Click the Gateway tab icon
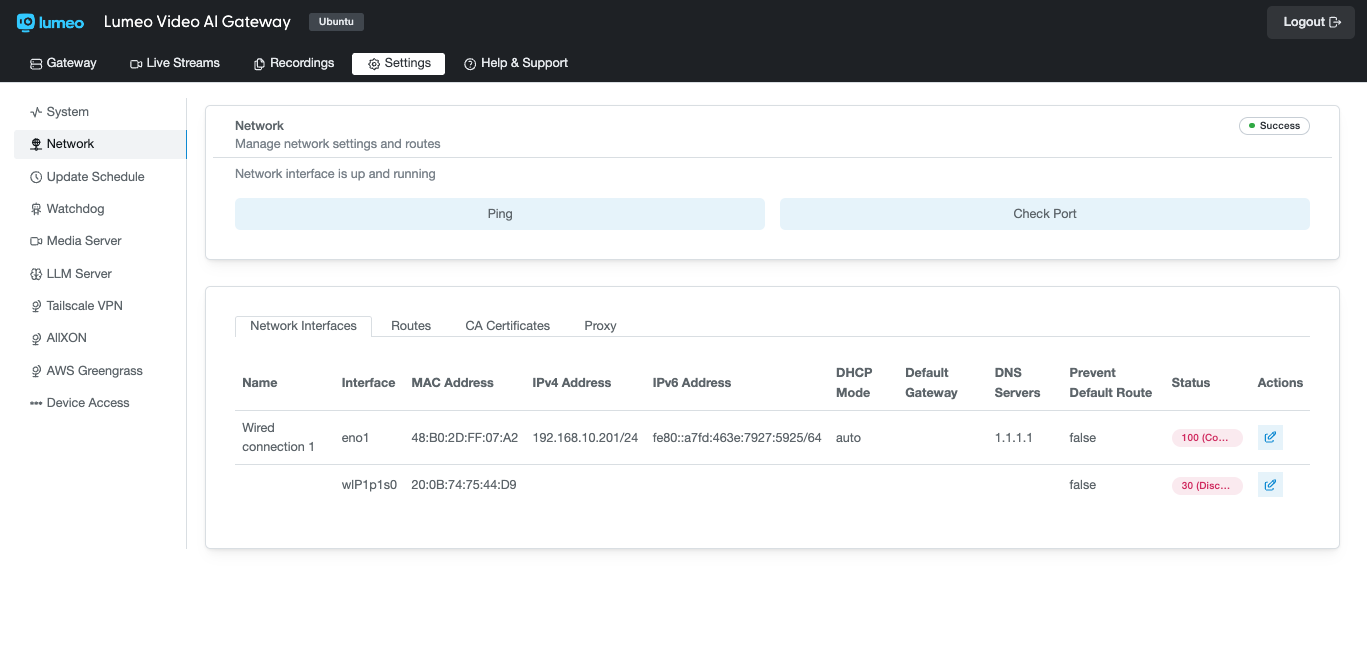This screenshot has height=650, width=1367. coord(36,63)
